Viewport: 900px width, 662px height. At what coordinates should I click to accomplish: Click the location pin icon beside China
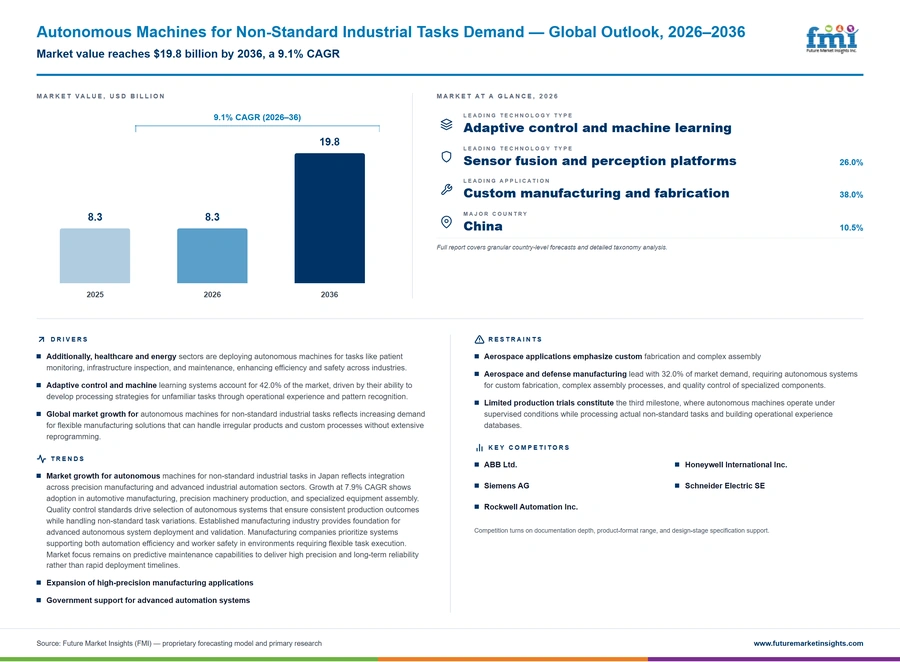pos(446,222)
